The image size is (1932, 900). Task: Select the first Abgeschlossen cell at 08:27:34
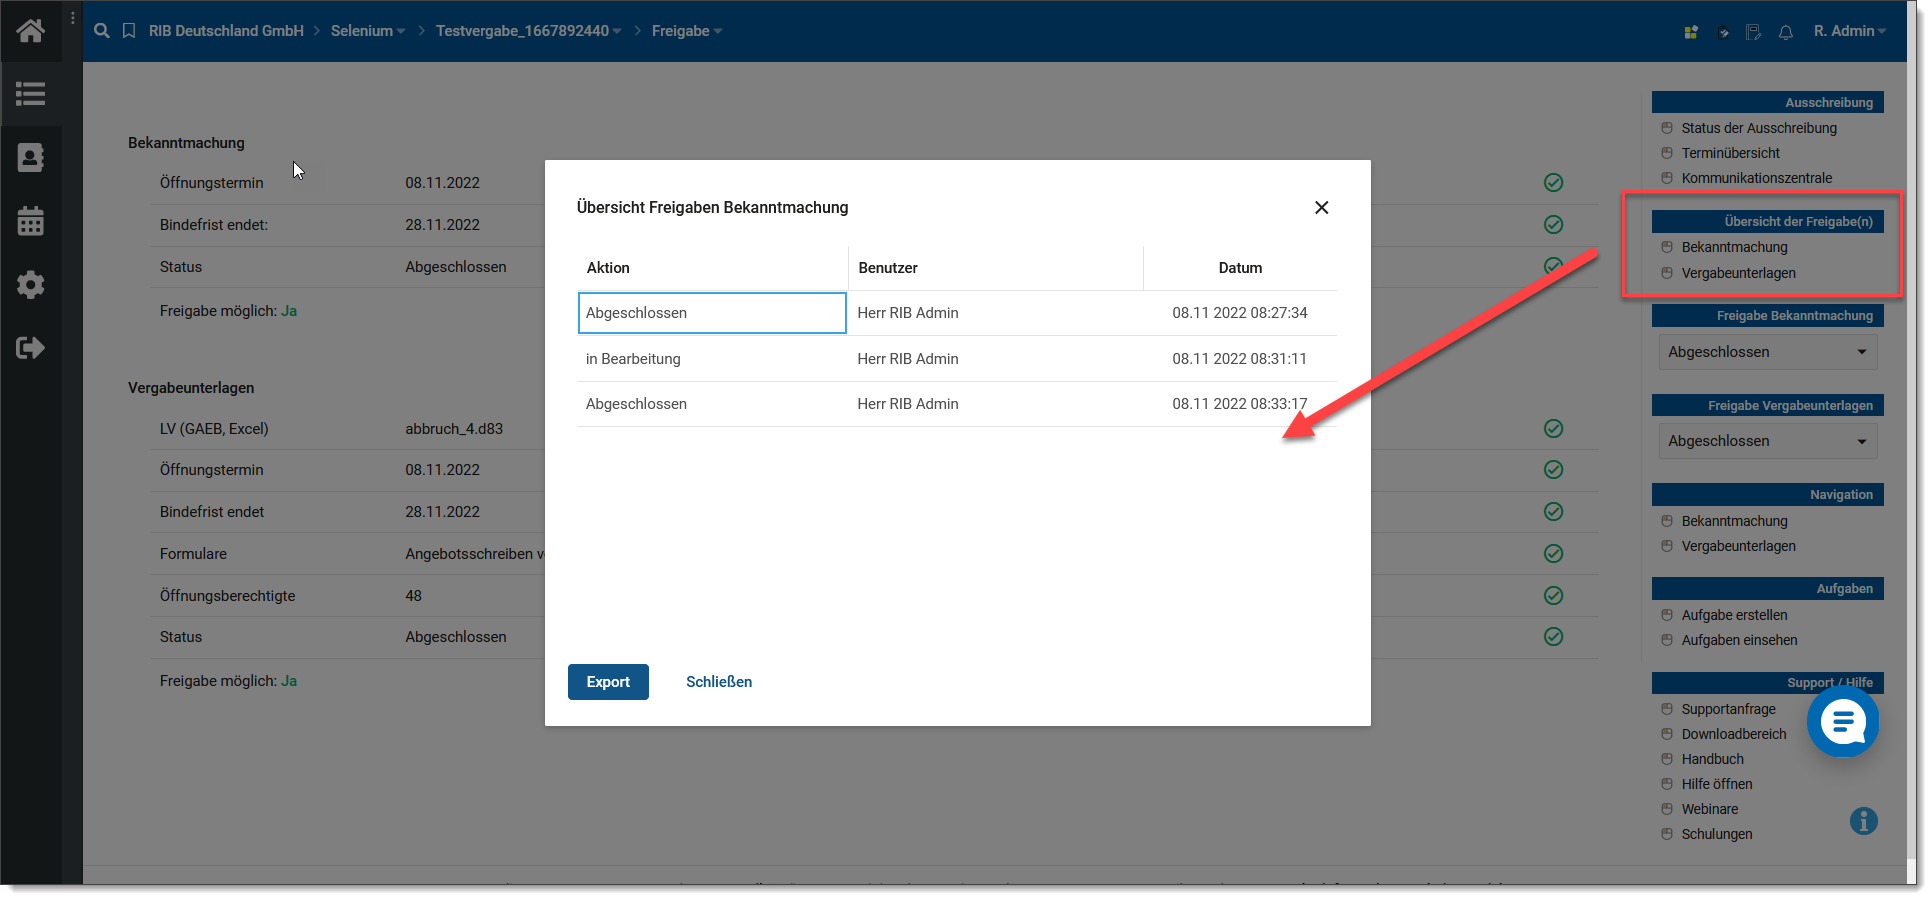[x=712, y=313]
